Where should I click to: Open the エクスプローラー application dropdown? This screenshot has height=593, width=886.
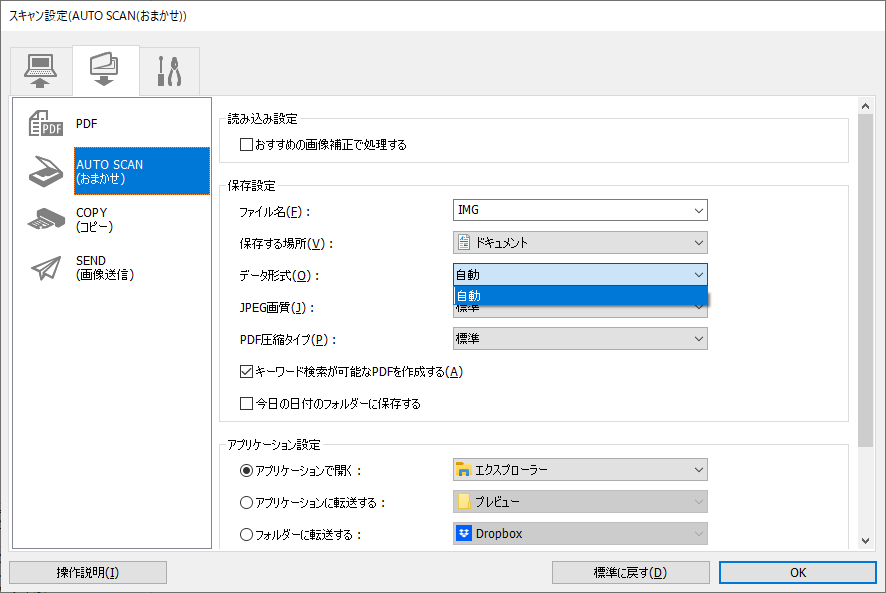click(580, 470)
